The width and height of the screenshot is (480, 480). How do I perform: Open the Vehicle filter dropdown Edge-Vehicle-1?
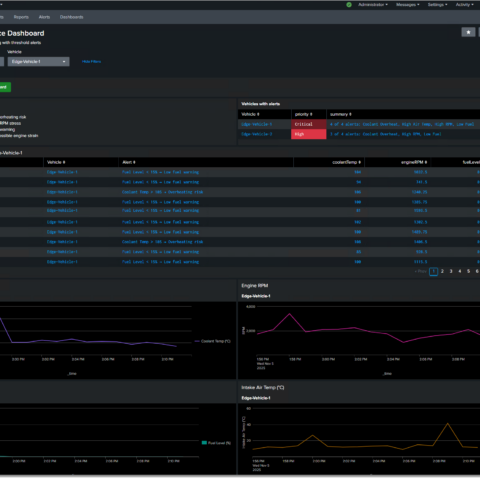coord(39,62)
